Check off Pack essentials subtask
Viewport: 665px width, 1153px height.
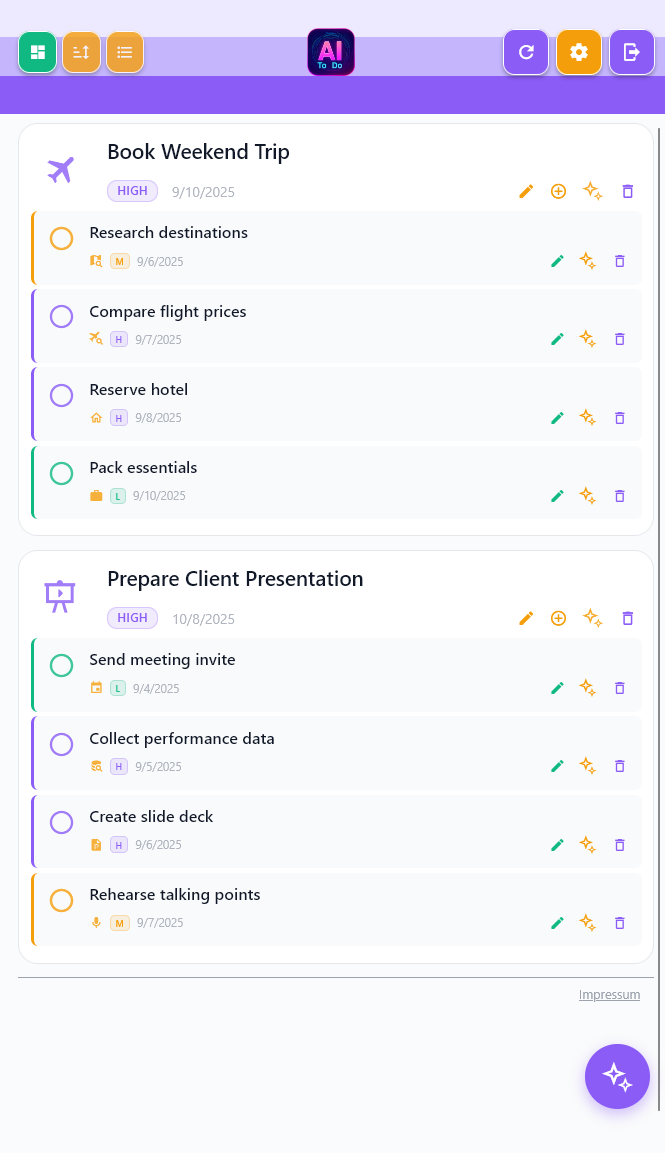click(x=62, y=474)
